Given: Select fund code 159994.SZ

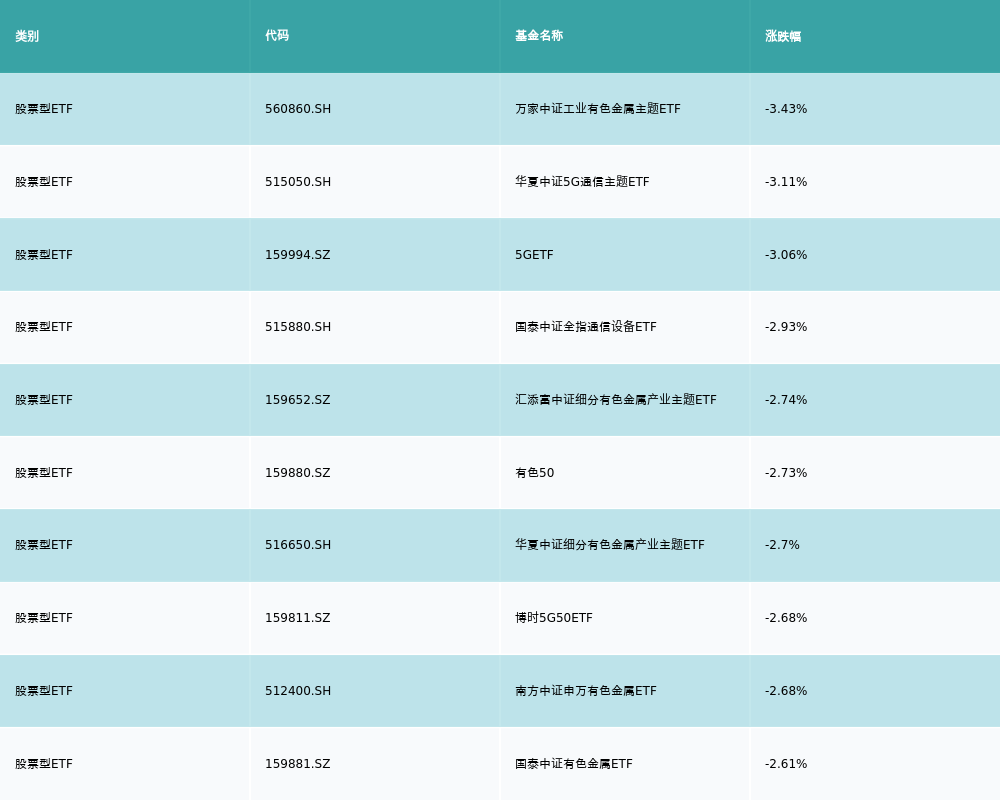Looking at the screenshot, I should (298, 255).
